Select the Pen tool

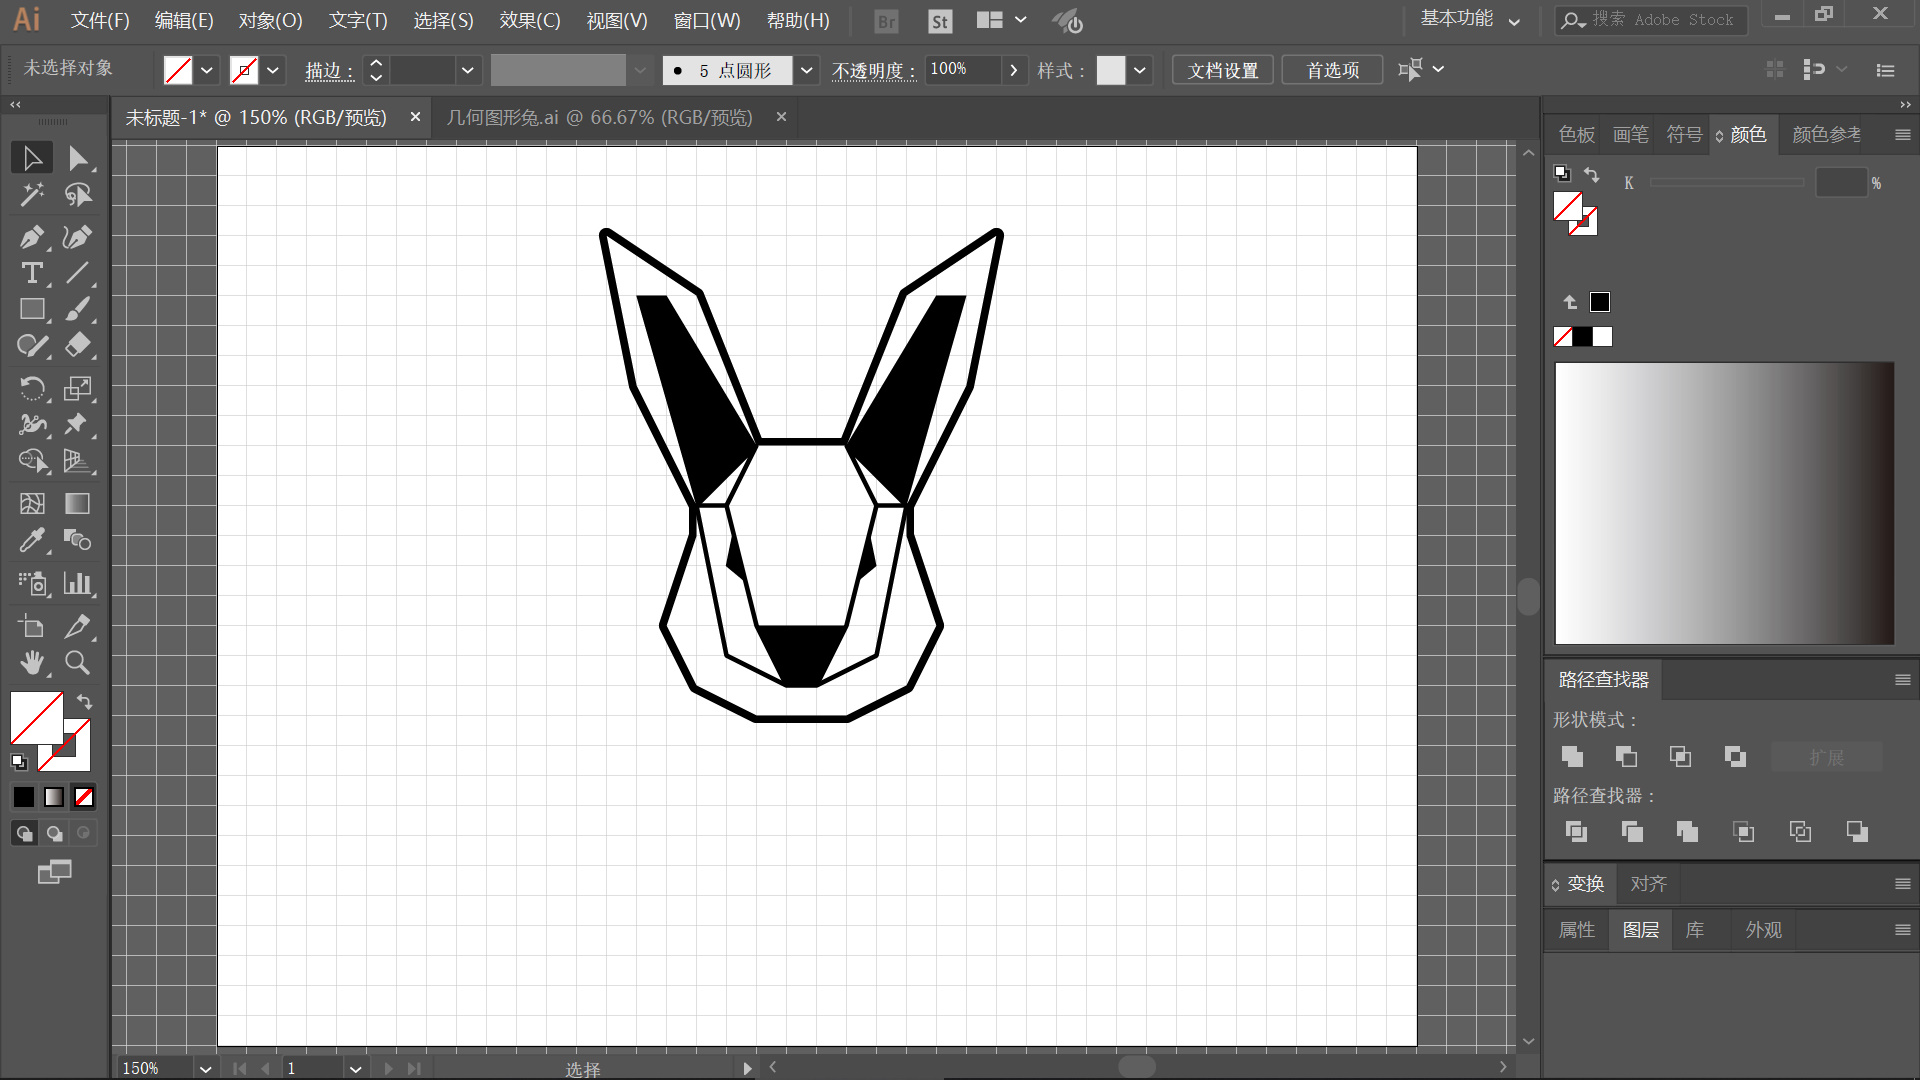(x=31, y=237)
